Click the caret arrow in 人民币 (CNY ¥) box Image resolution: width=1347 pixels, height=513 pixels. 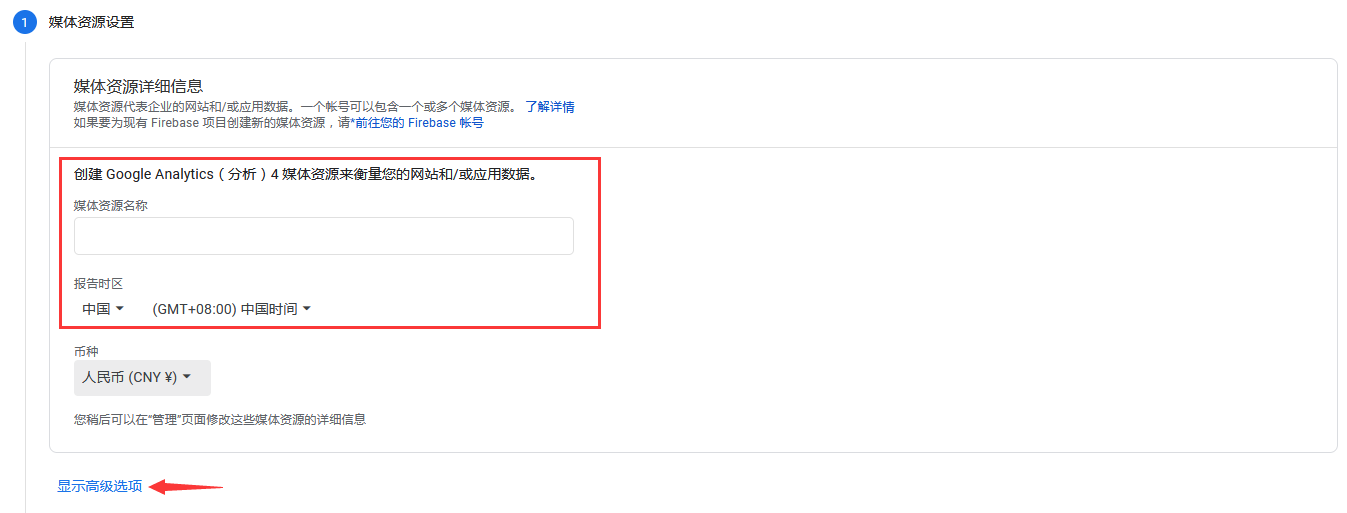pos(187,377)
